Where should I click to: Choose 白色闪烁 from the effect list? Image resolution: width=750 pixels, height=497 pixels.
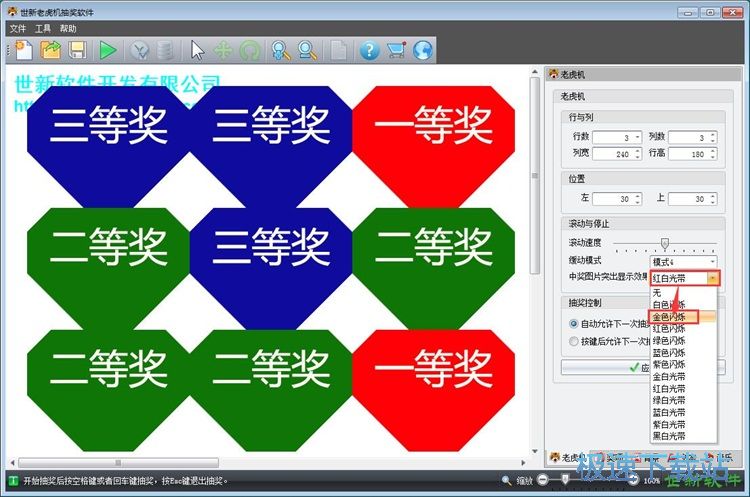684,305
